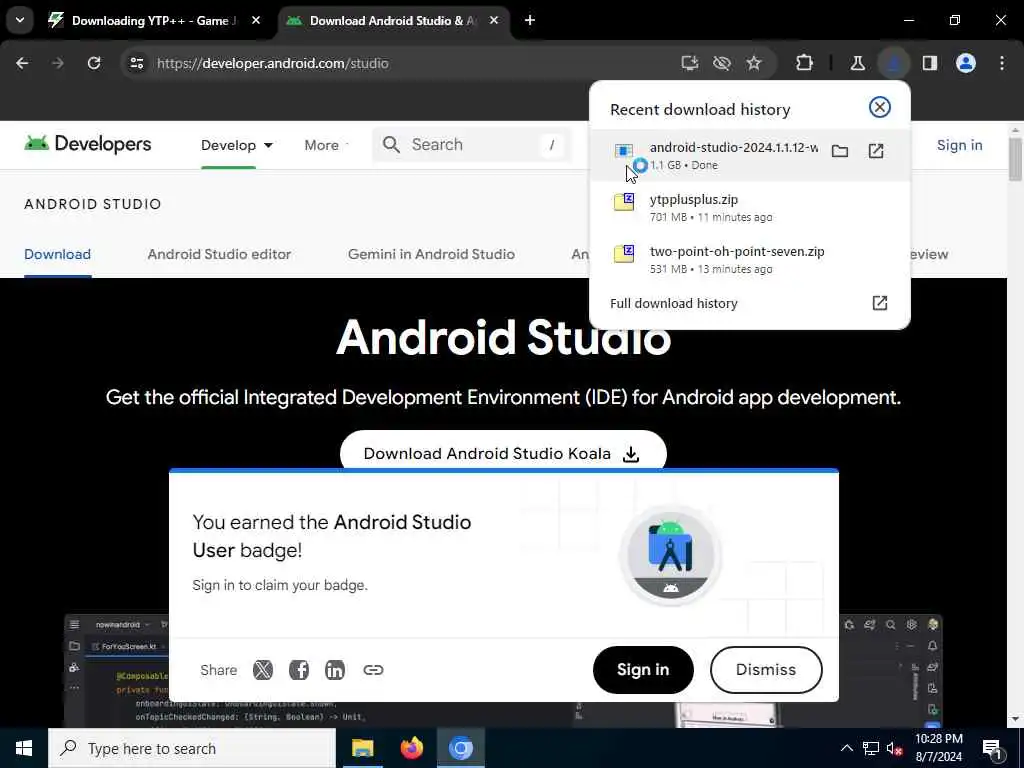The image size is (1024, 768).
Task: Click the Android Studio User badge image
Action: click(x=671, y=556)
